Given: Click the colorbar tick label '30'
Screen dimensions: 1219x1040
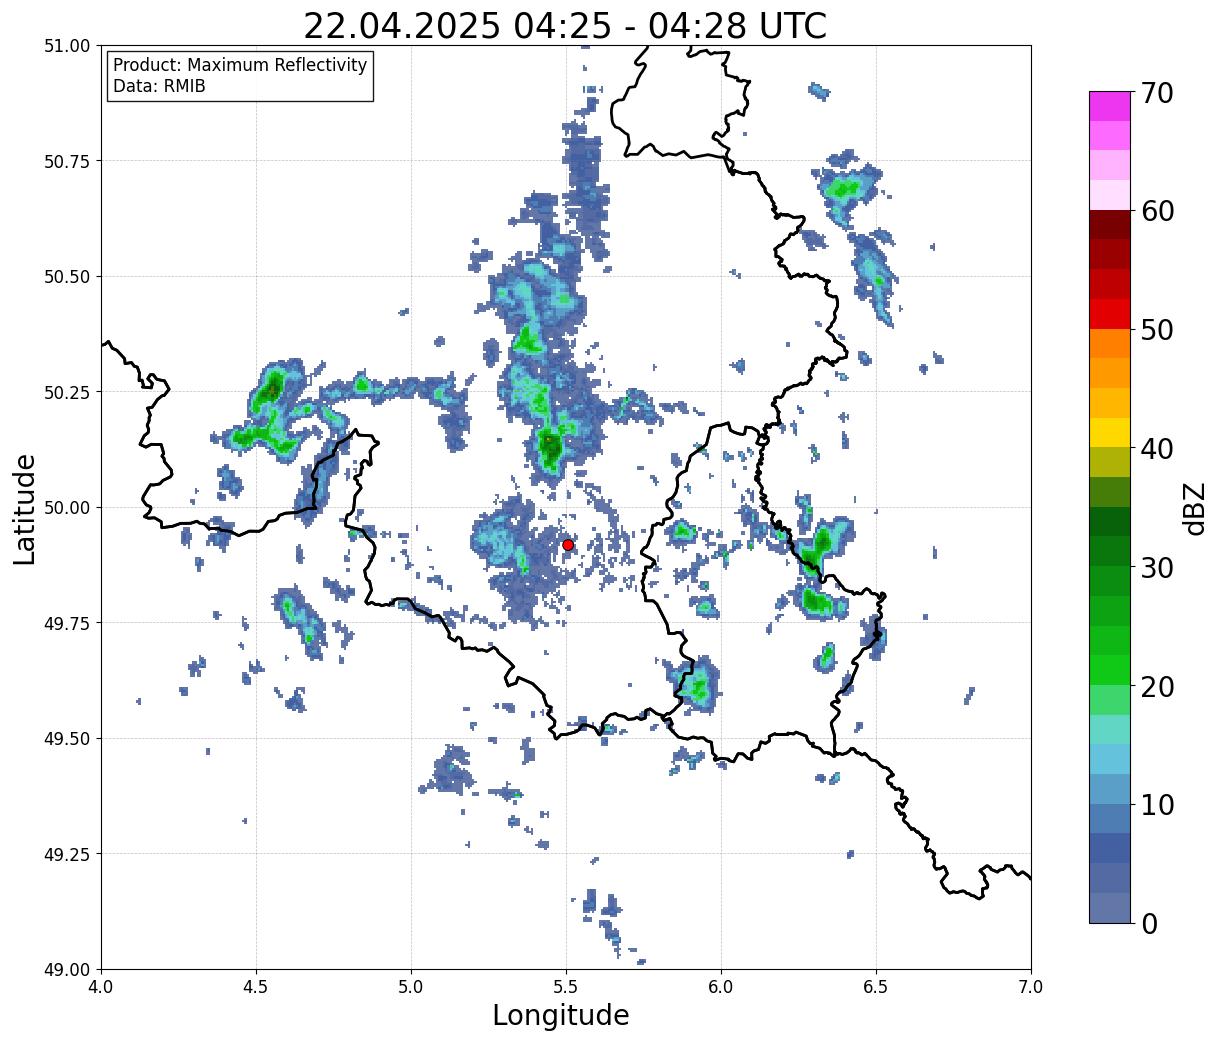Looking at the screenshot, I should click(1157, 568).
